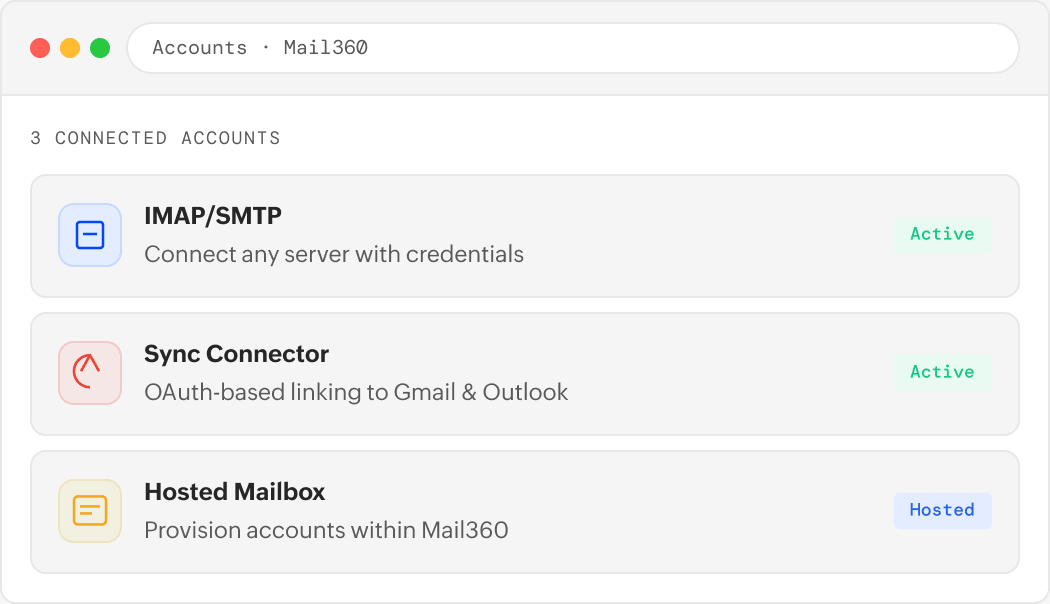The height and width of the screenshot is (604, 1050).
Task: Click the Active badge on Sync Connector
Action: (942, 372)
